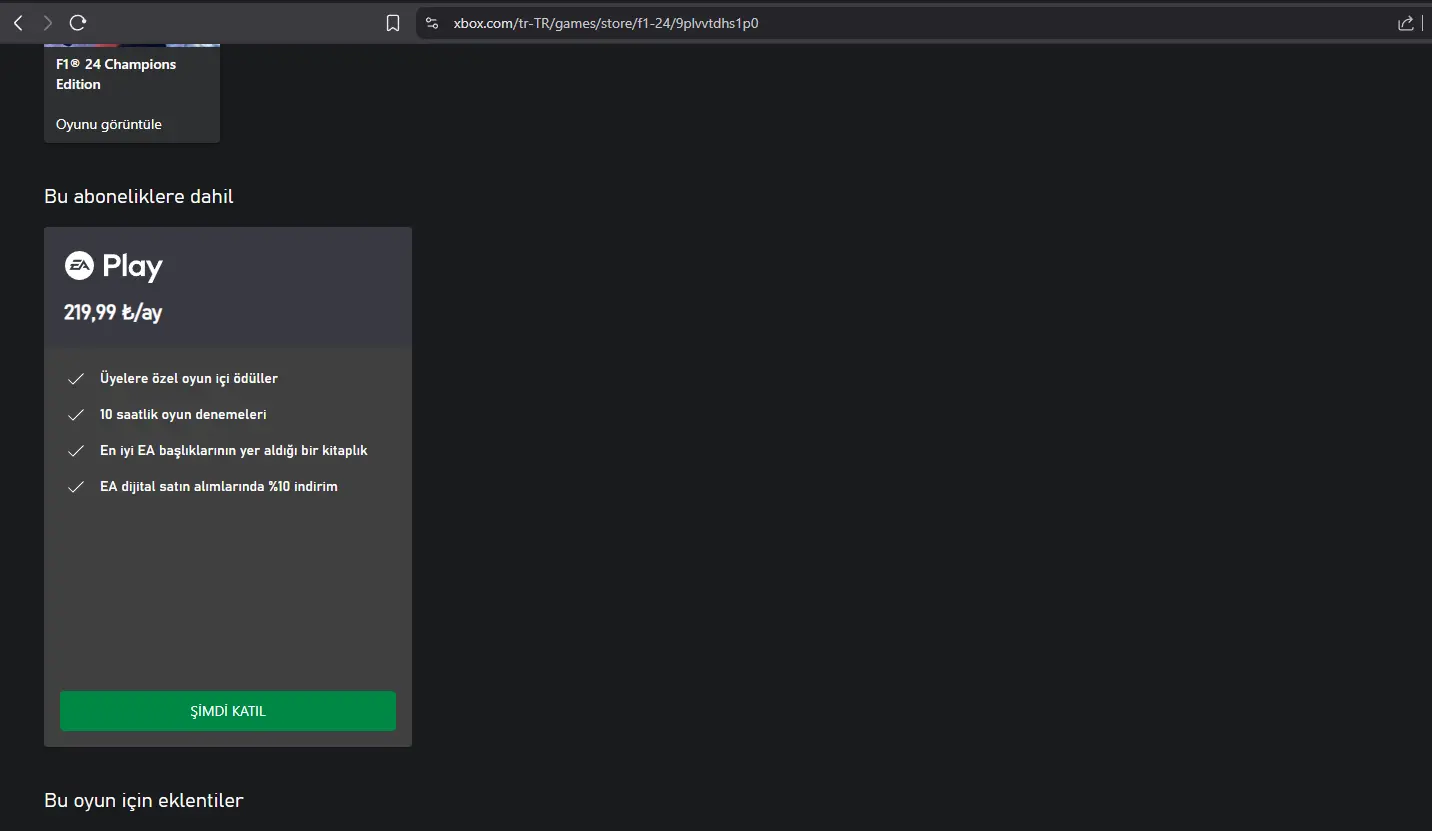Click EA dijital satın alımlarında %10 indirim
The width and height of the screenshot is (1432, 831).
[x=219, y=486]
